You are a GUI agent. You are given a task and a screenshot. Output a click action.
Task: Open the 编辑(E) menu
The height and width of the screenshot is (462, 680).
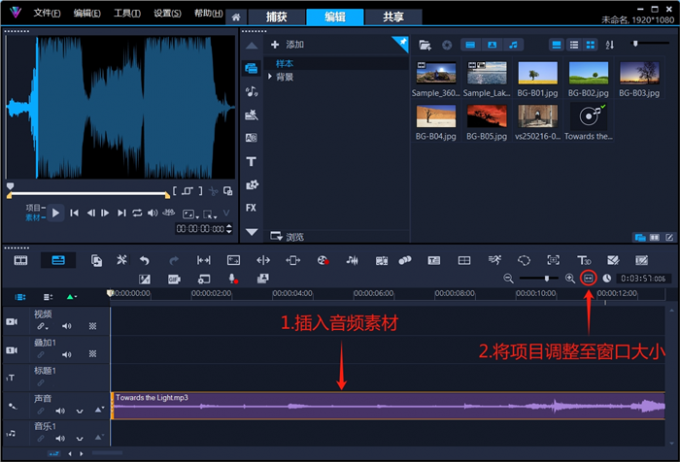[87, 13]
